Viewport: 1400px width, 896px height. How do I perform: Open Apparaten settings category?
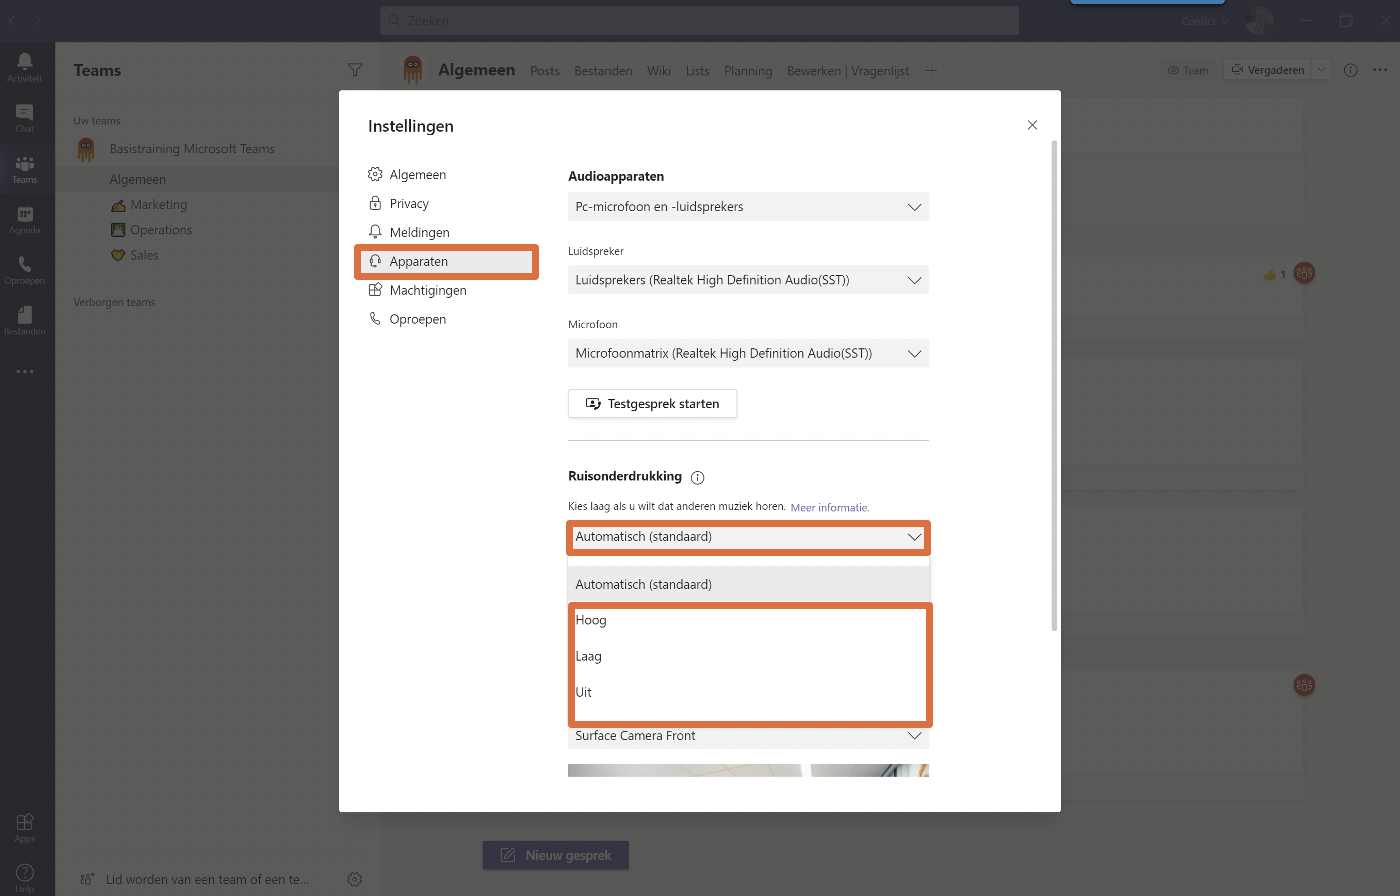(447, 261)
